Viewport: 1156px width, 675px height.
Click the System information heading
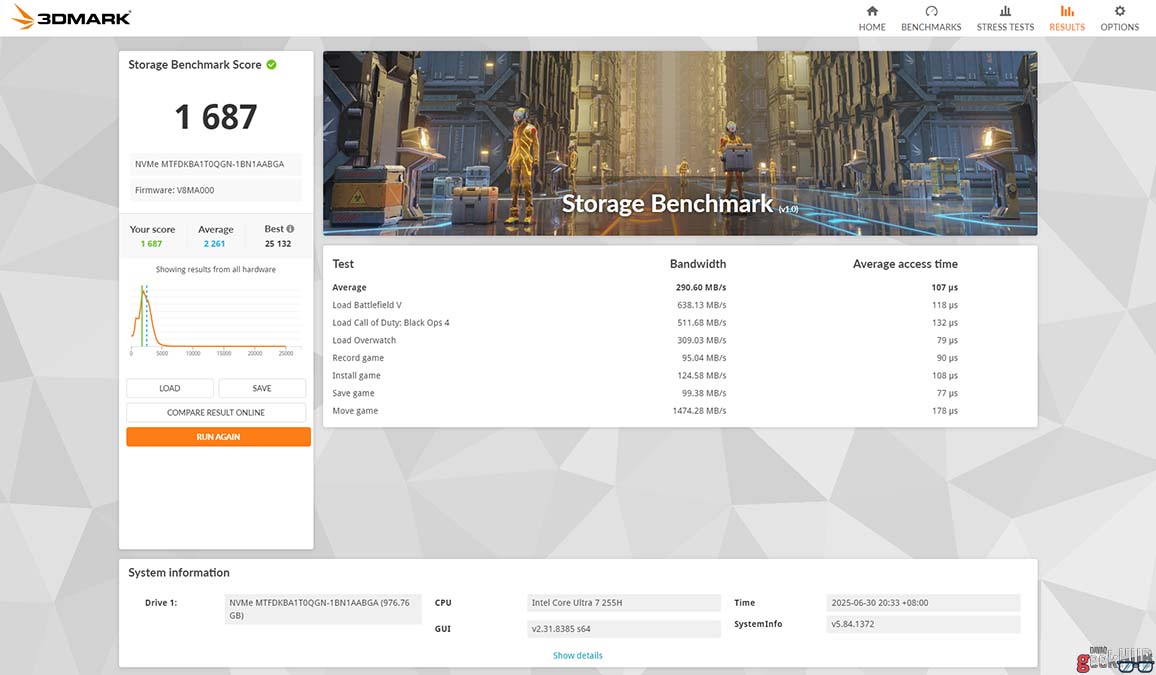click(179, 573)
